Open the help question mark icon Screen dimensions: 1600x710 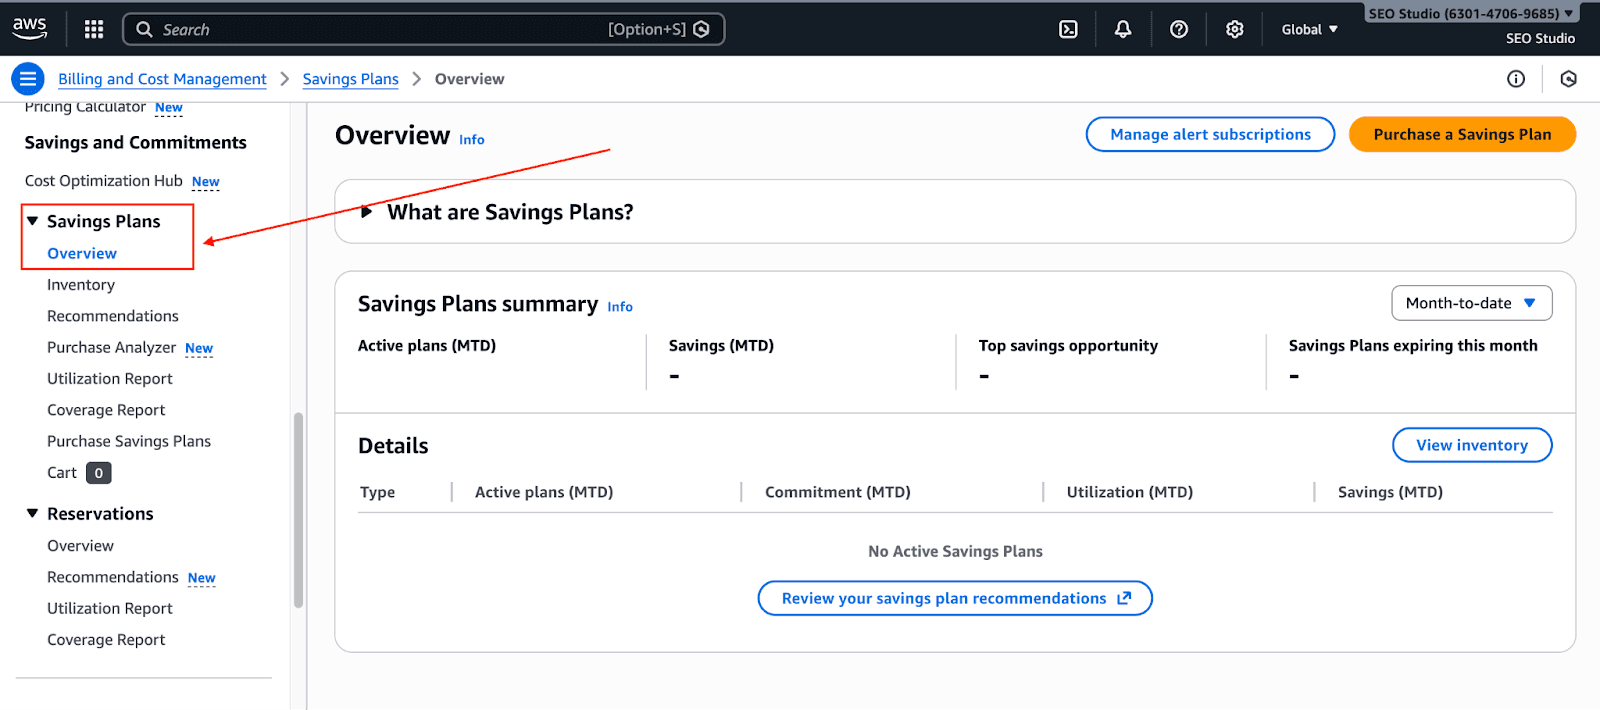1179,29
